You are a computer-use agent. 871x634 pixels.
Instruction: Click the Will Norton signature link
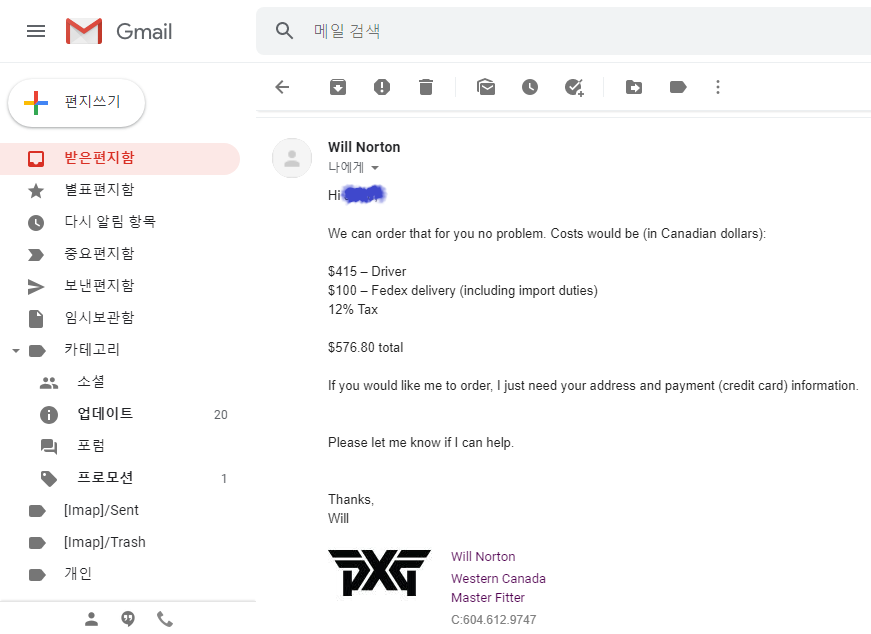[x=483, y=557]
